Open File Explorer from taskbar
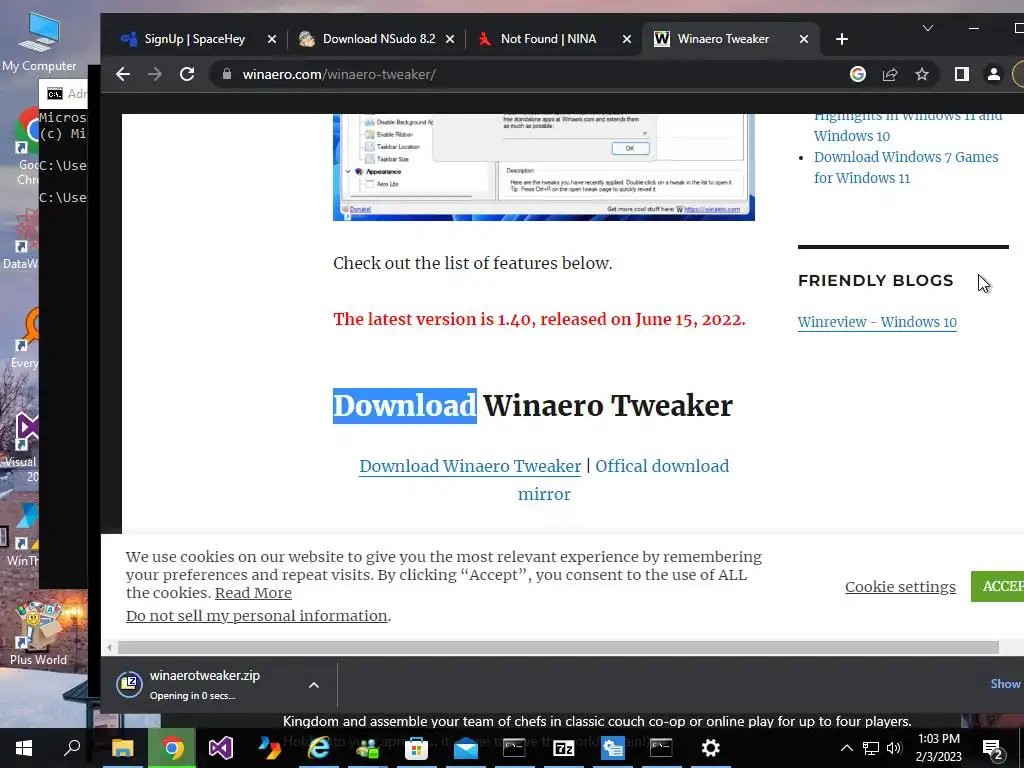This screenshot has width=1024, height=768. [x=122, y=748]
